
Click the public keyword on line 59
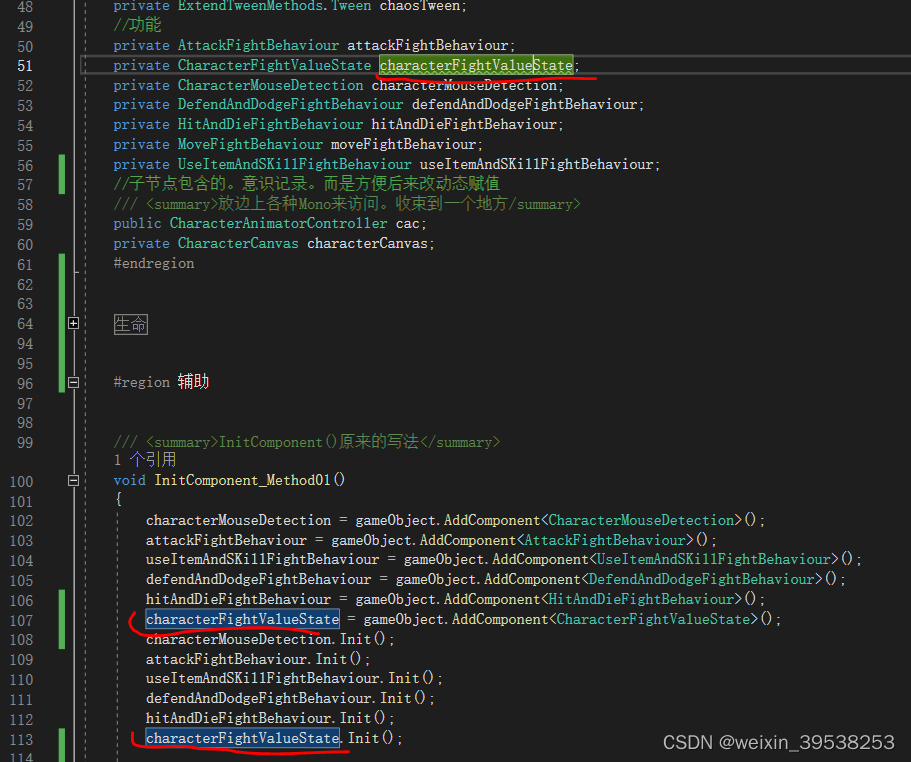(x=138, y=224)
